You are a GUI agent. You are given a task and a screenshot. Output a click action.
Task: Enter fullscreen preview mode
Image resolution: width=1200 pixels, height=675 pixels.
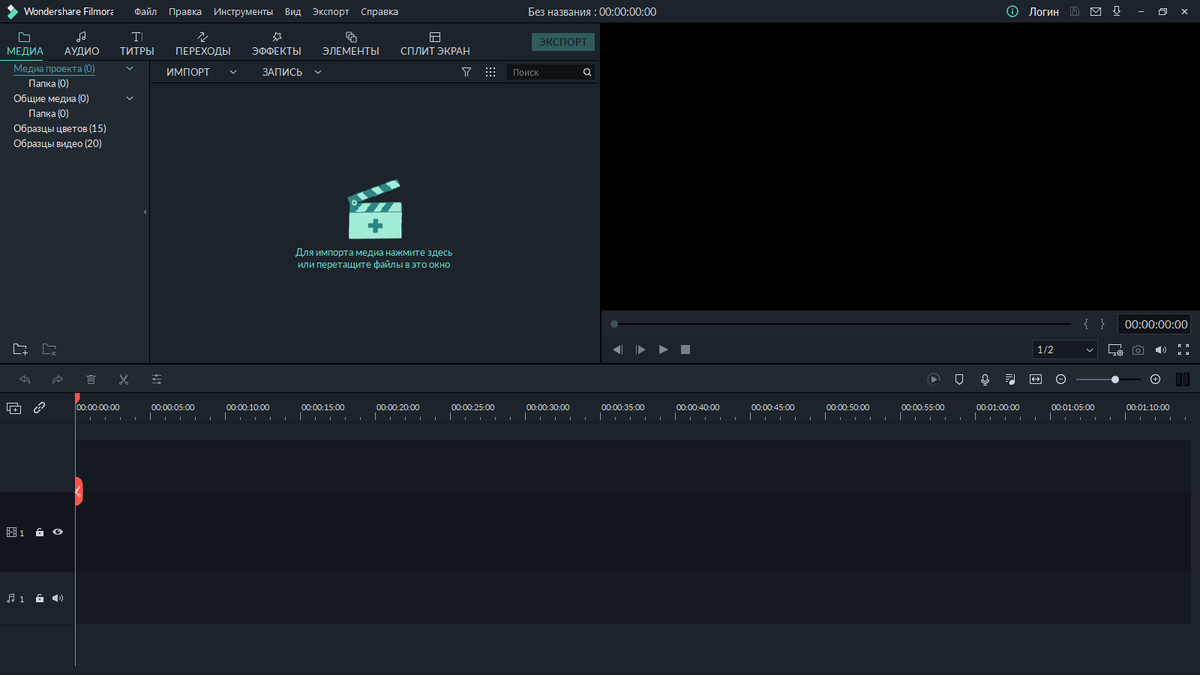pos(1184,350)
